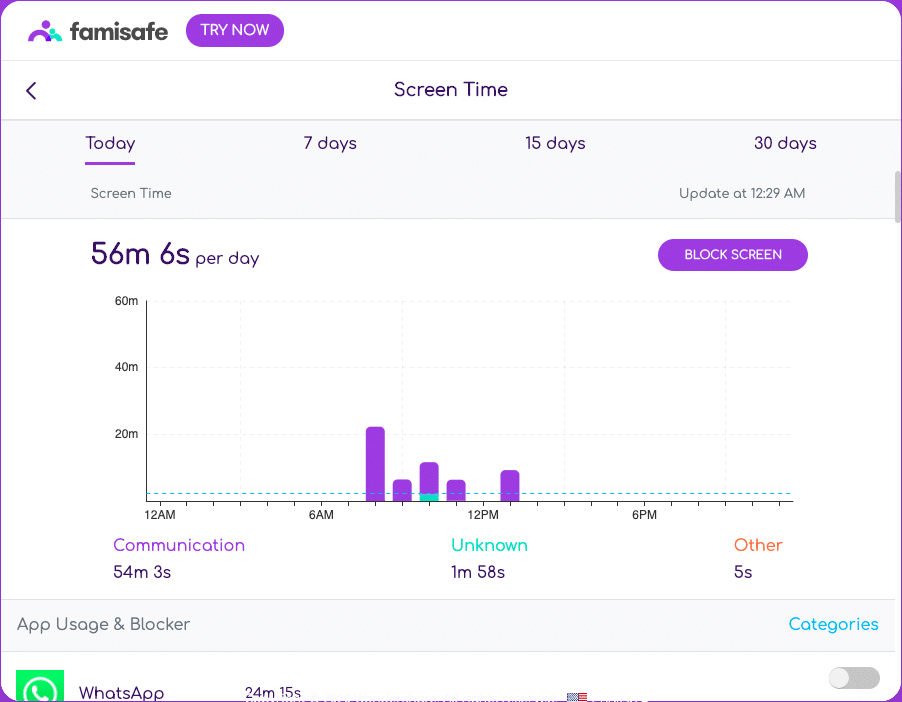Open the 15 days view
The width and height of the screenshot is (902, 702).
(555, 143)
